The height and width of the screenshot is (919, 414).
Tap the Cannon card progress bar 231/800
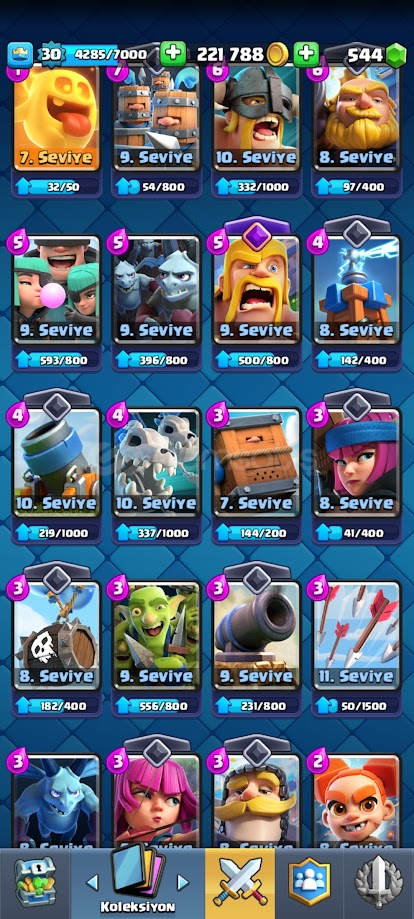point(257,705)
